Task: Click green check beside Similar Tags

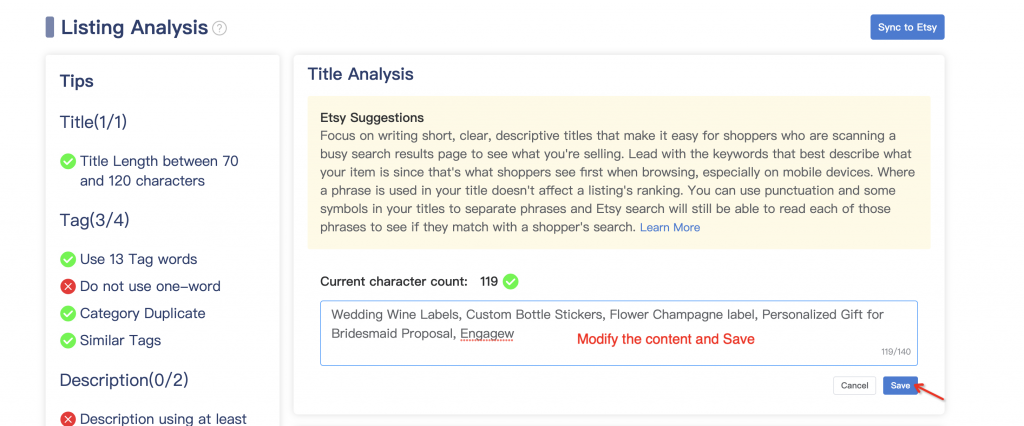Action: tap(68, 341)
